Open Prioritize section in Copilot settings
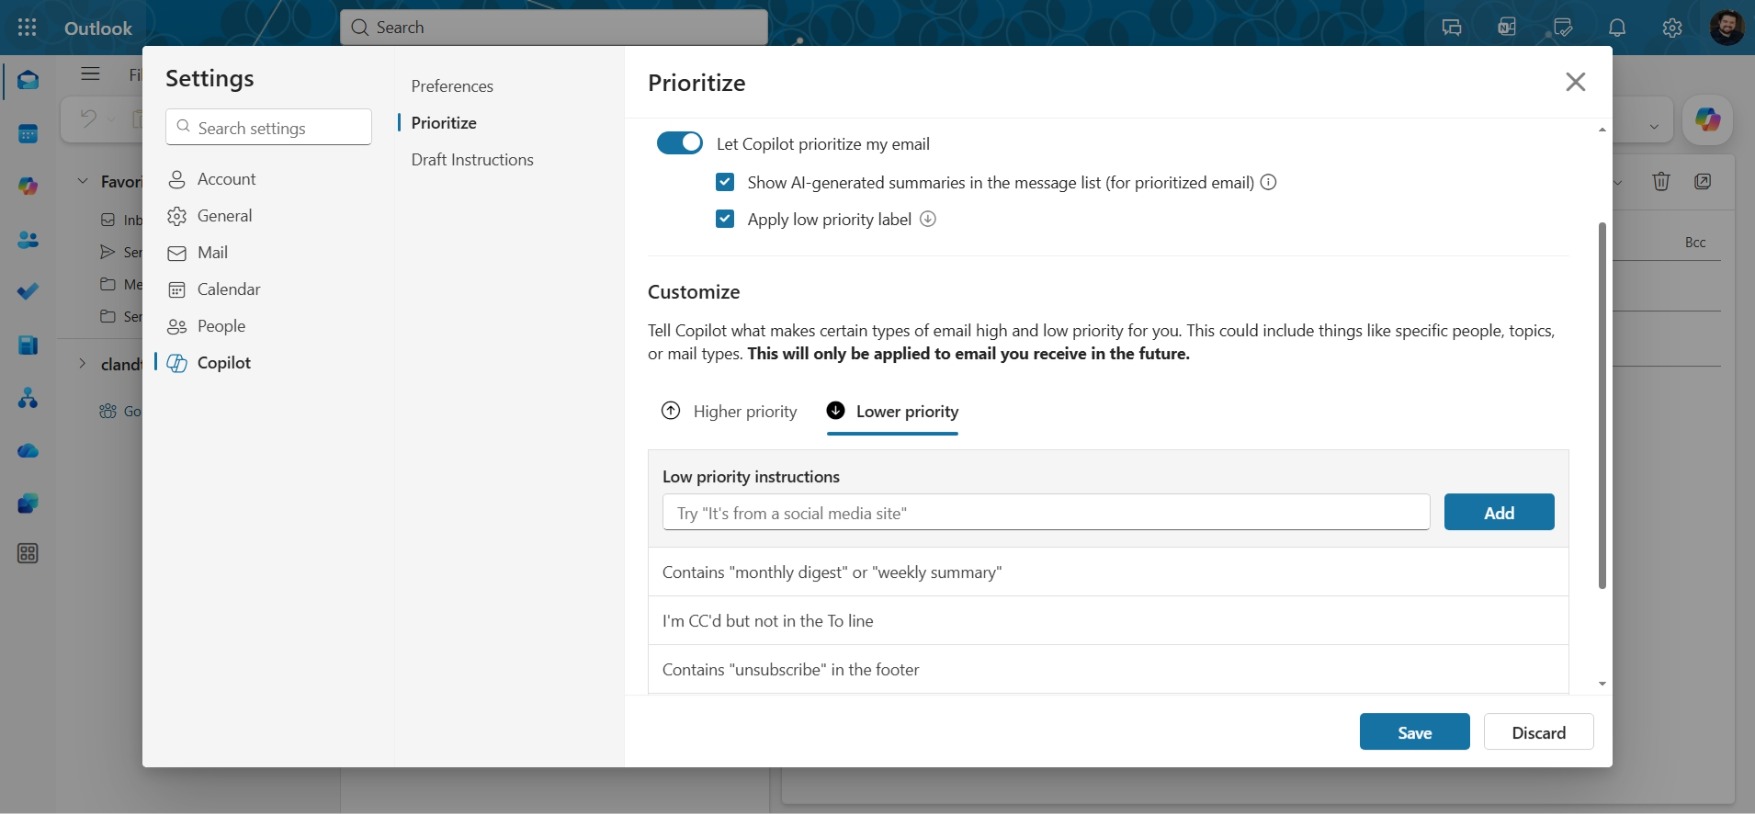 coord(444,123)
